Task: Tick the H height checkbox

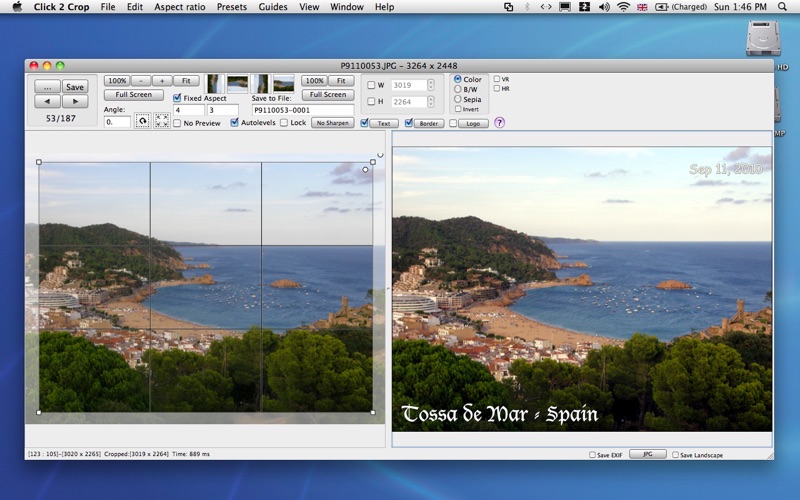Action: [371, 102]
